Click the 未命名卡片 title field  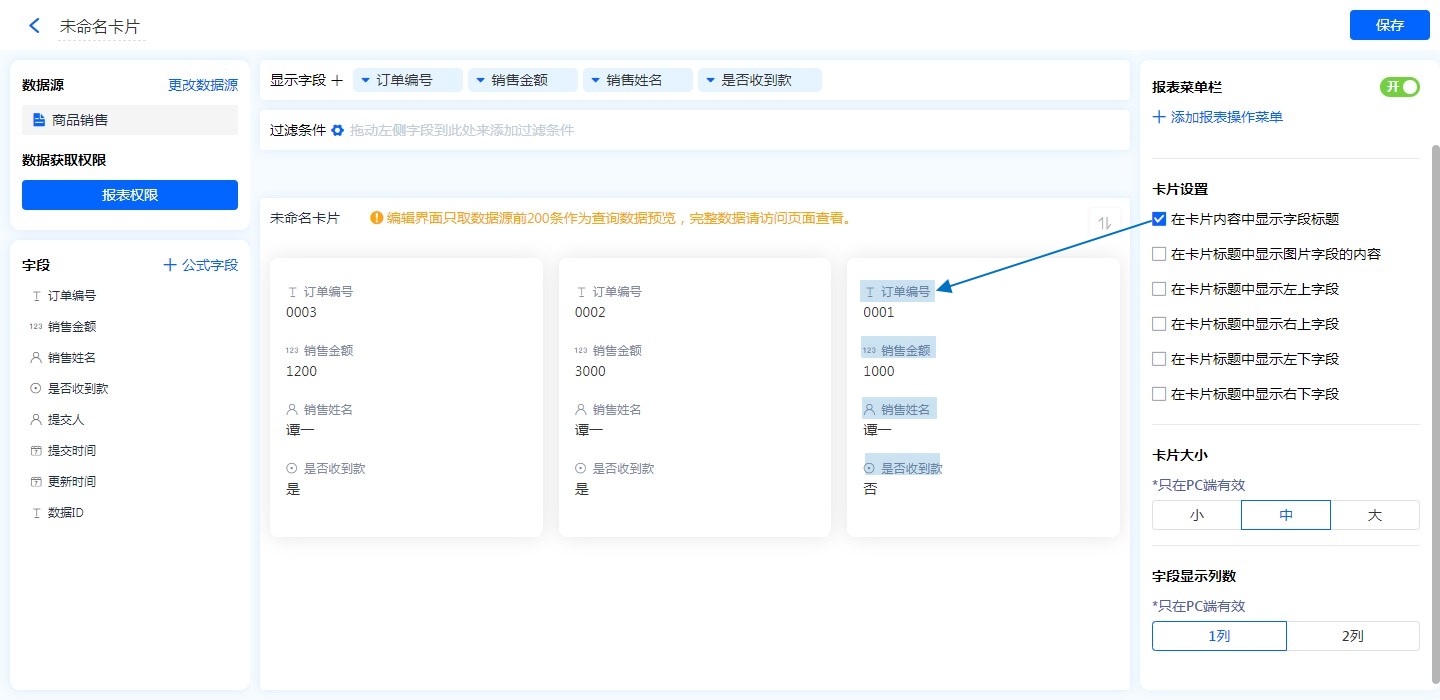point(100,27)
